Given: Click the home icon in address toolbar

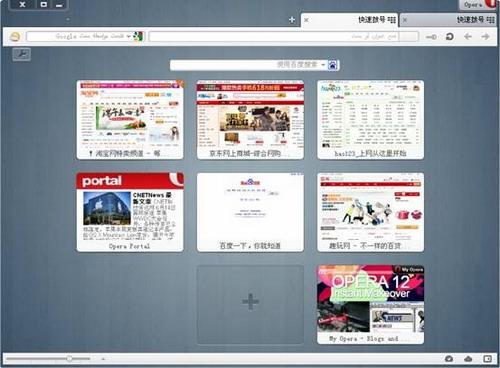Looking at the screenshot, I should coord(15,36).
